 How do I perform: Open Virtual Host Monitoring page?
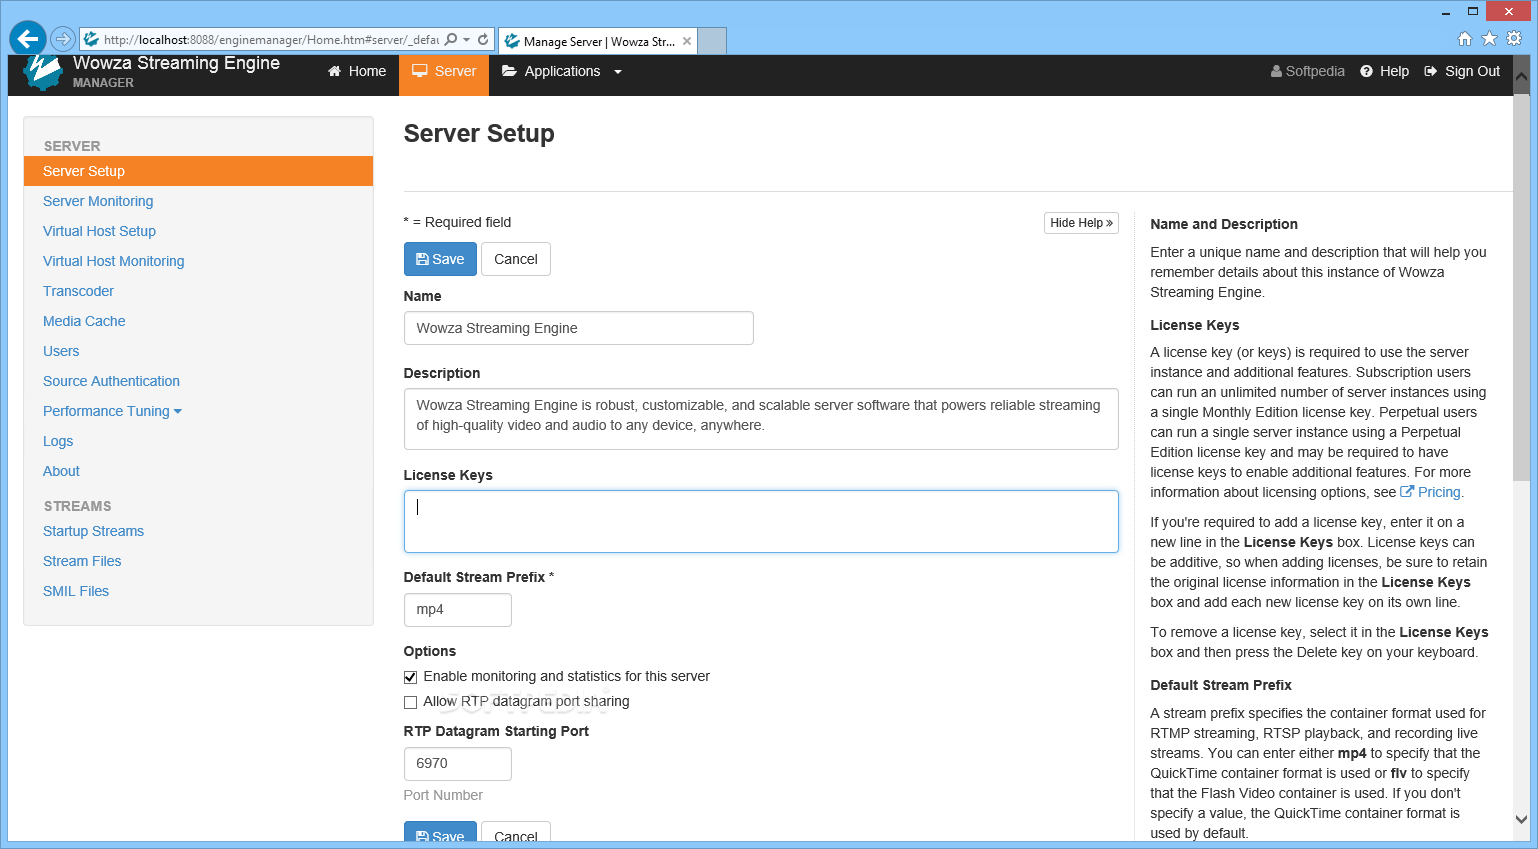113,261
